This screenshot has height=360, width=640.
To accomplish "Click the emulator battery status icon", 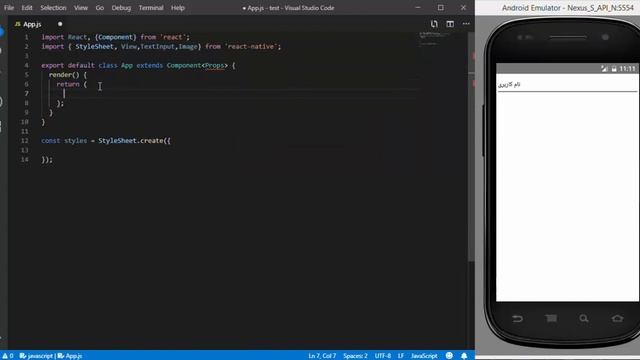I will pos(613,69).
